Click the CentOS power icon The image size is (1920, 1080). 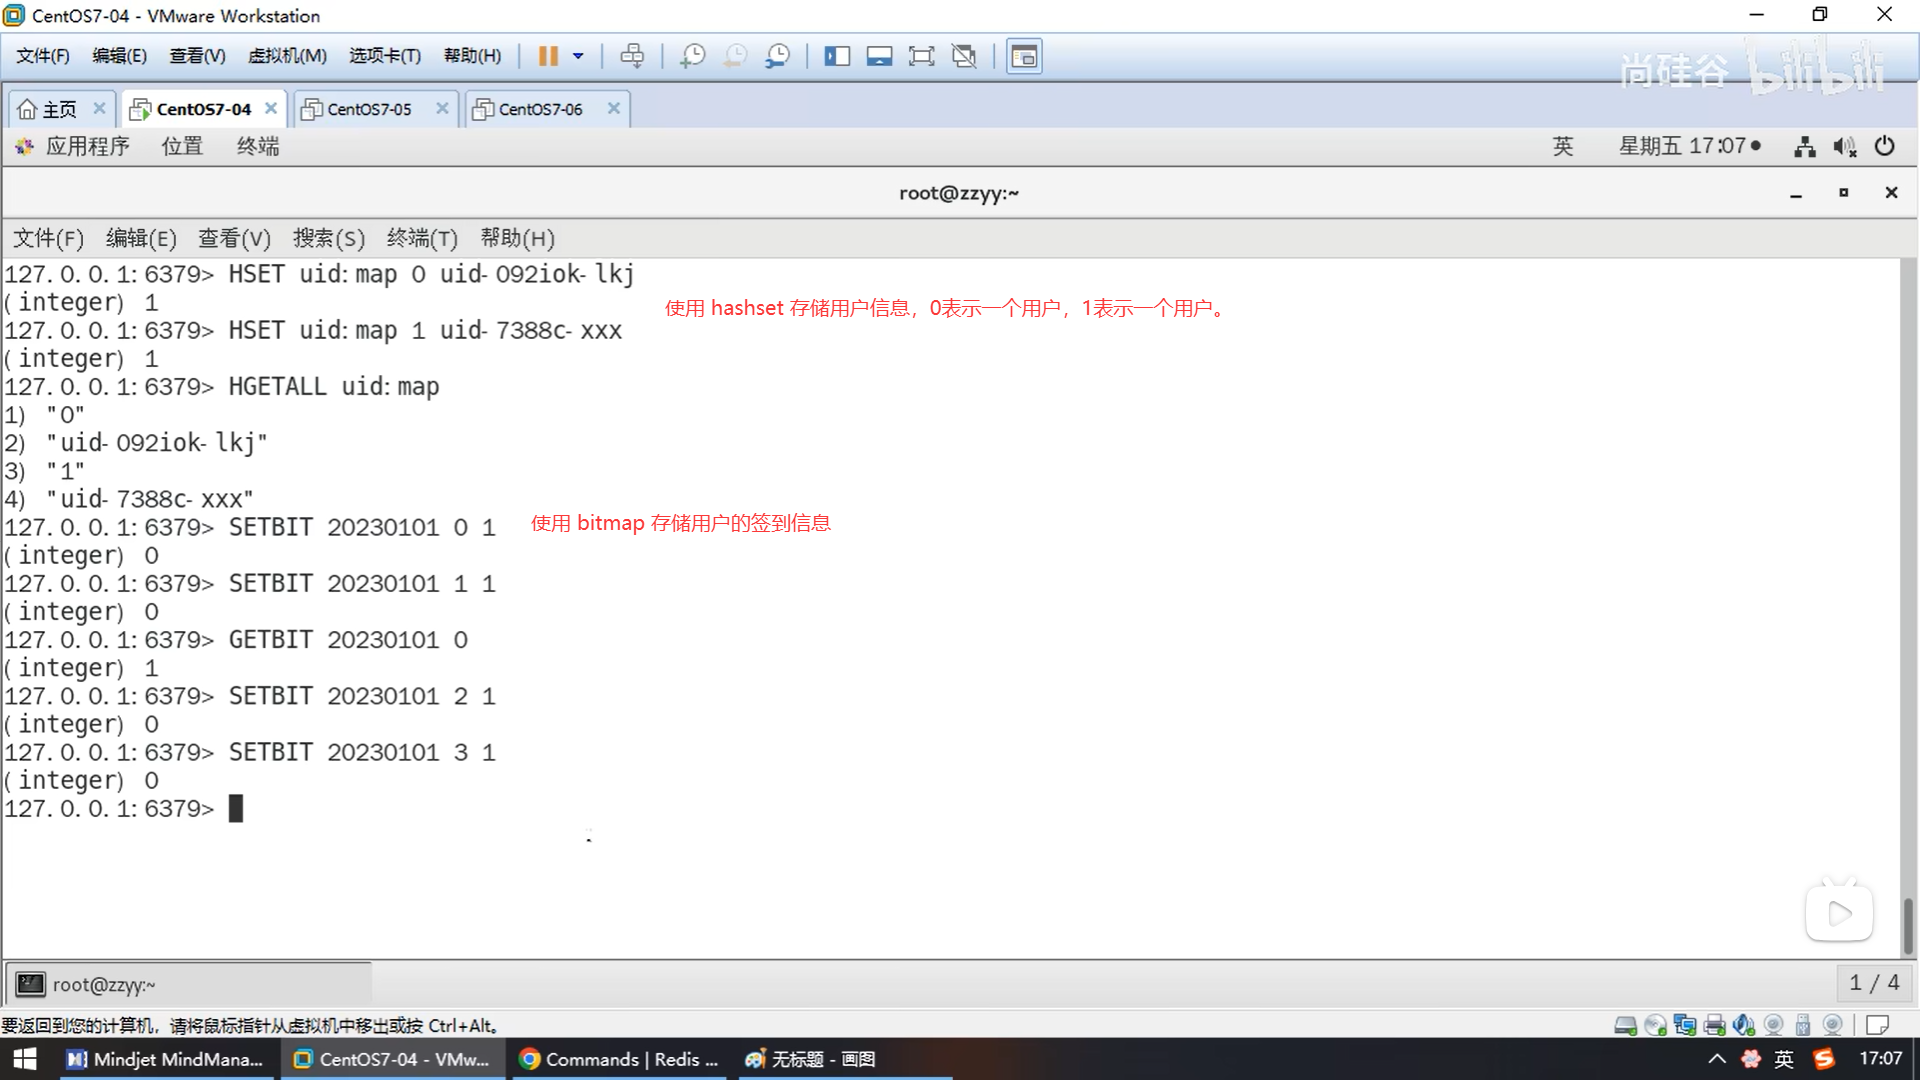click(x=1885, y=146)
